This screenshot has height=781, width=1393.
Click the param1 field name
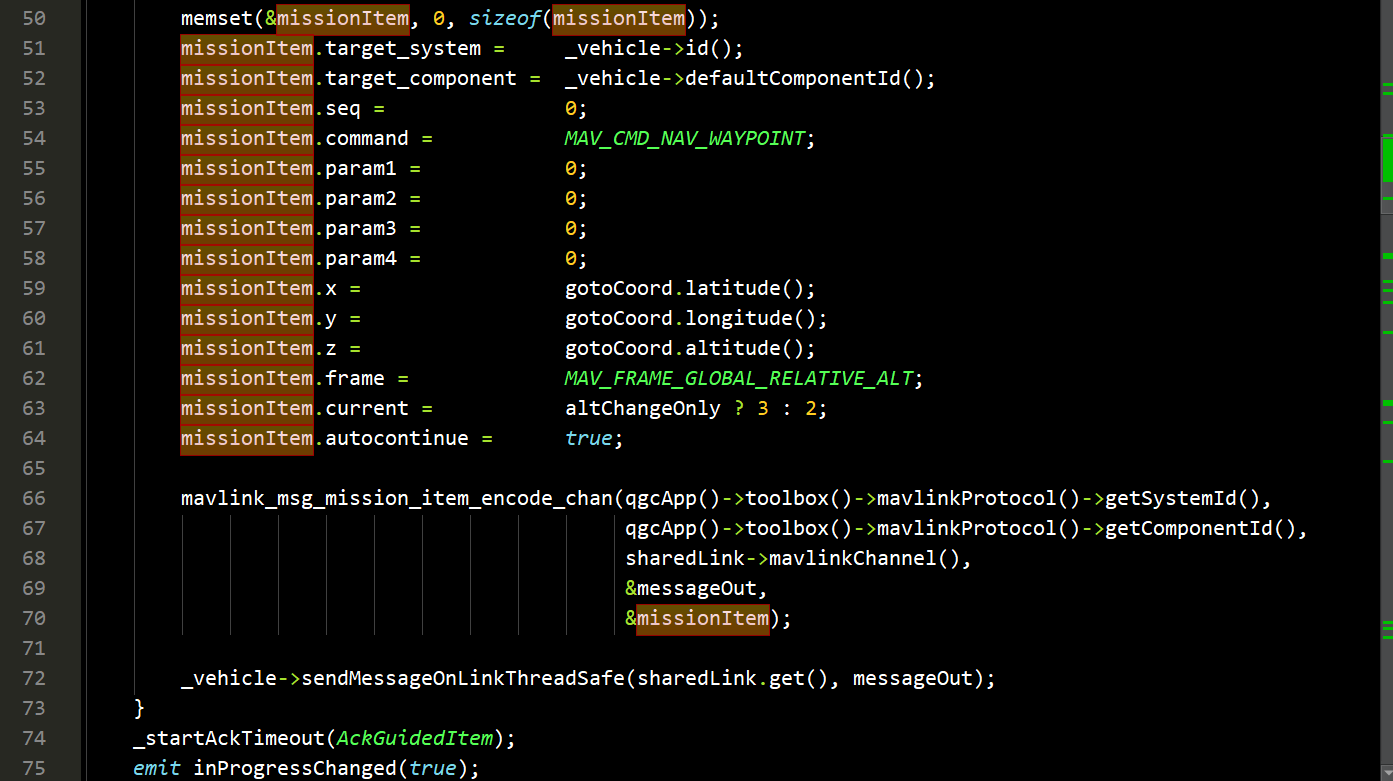[361, 168]
